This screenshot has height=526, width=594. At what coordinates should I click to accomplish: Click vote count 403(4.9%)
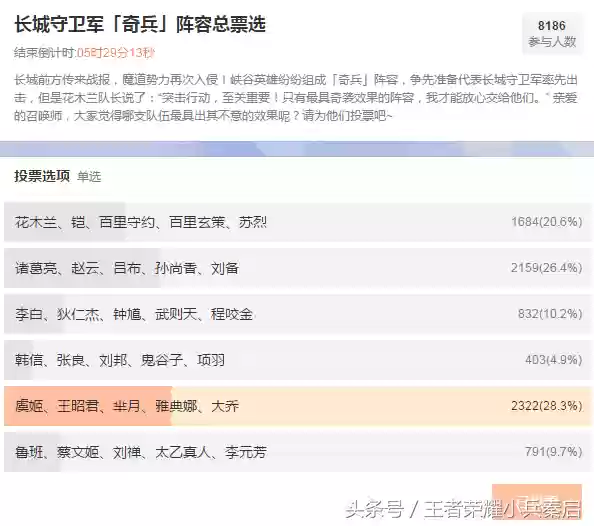(x=553, y=360)
